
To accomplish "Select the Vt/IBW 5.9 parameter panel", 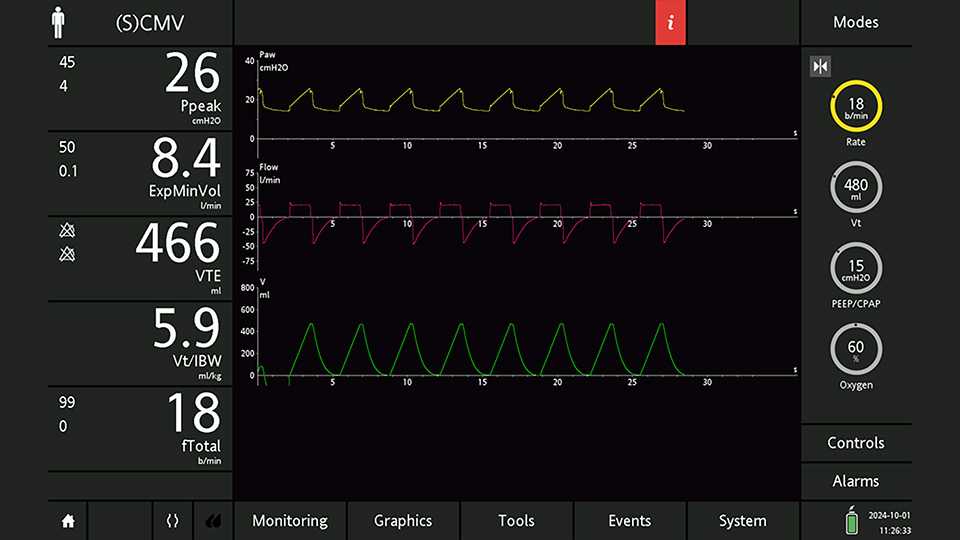I will tap(140, 343).
